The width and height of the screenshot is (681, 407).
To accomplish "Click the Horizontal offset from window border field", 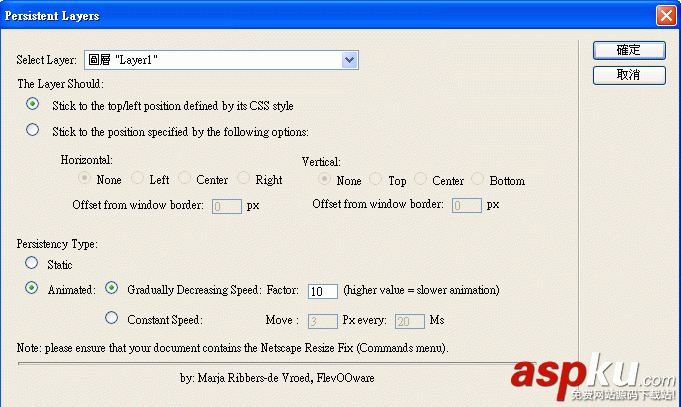I will (x=227, y=206).
